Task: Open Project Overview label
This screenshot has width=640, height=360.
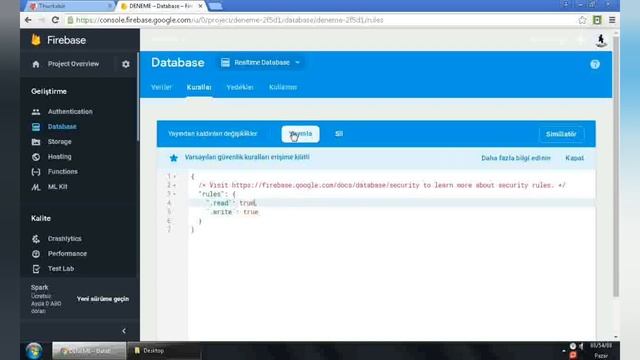Action: click(73, 64)
